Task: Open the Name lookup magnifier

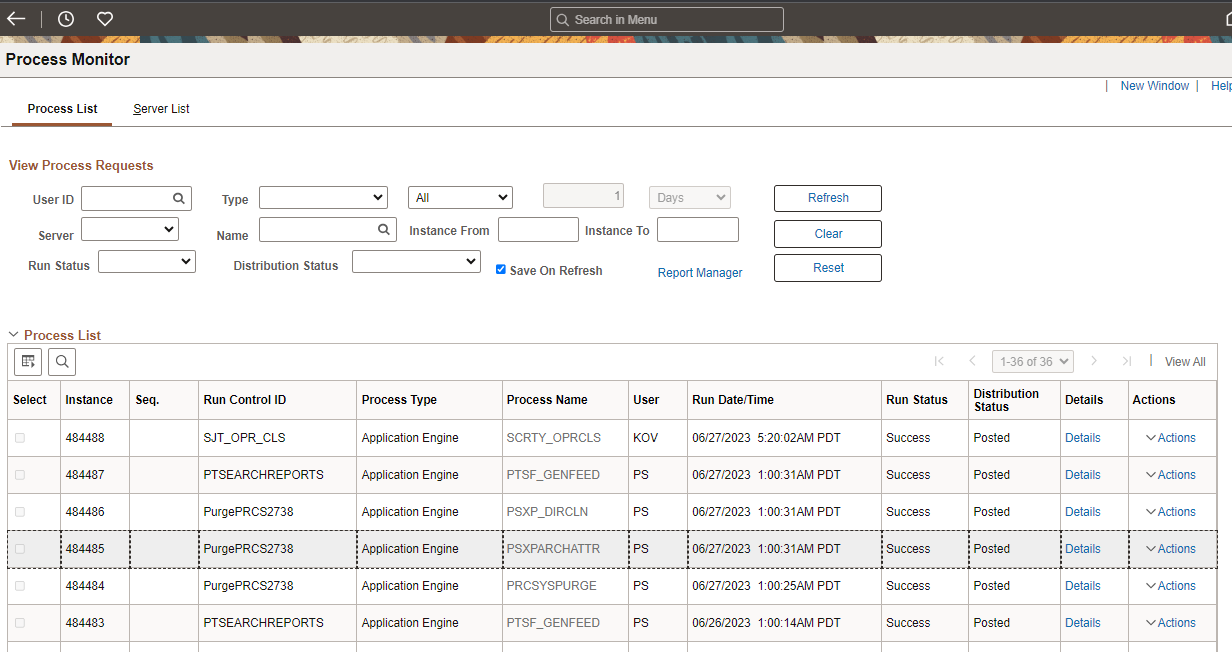Action: tap(384, 229)
